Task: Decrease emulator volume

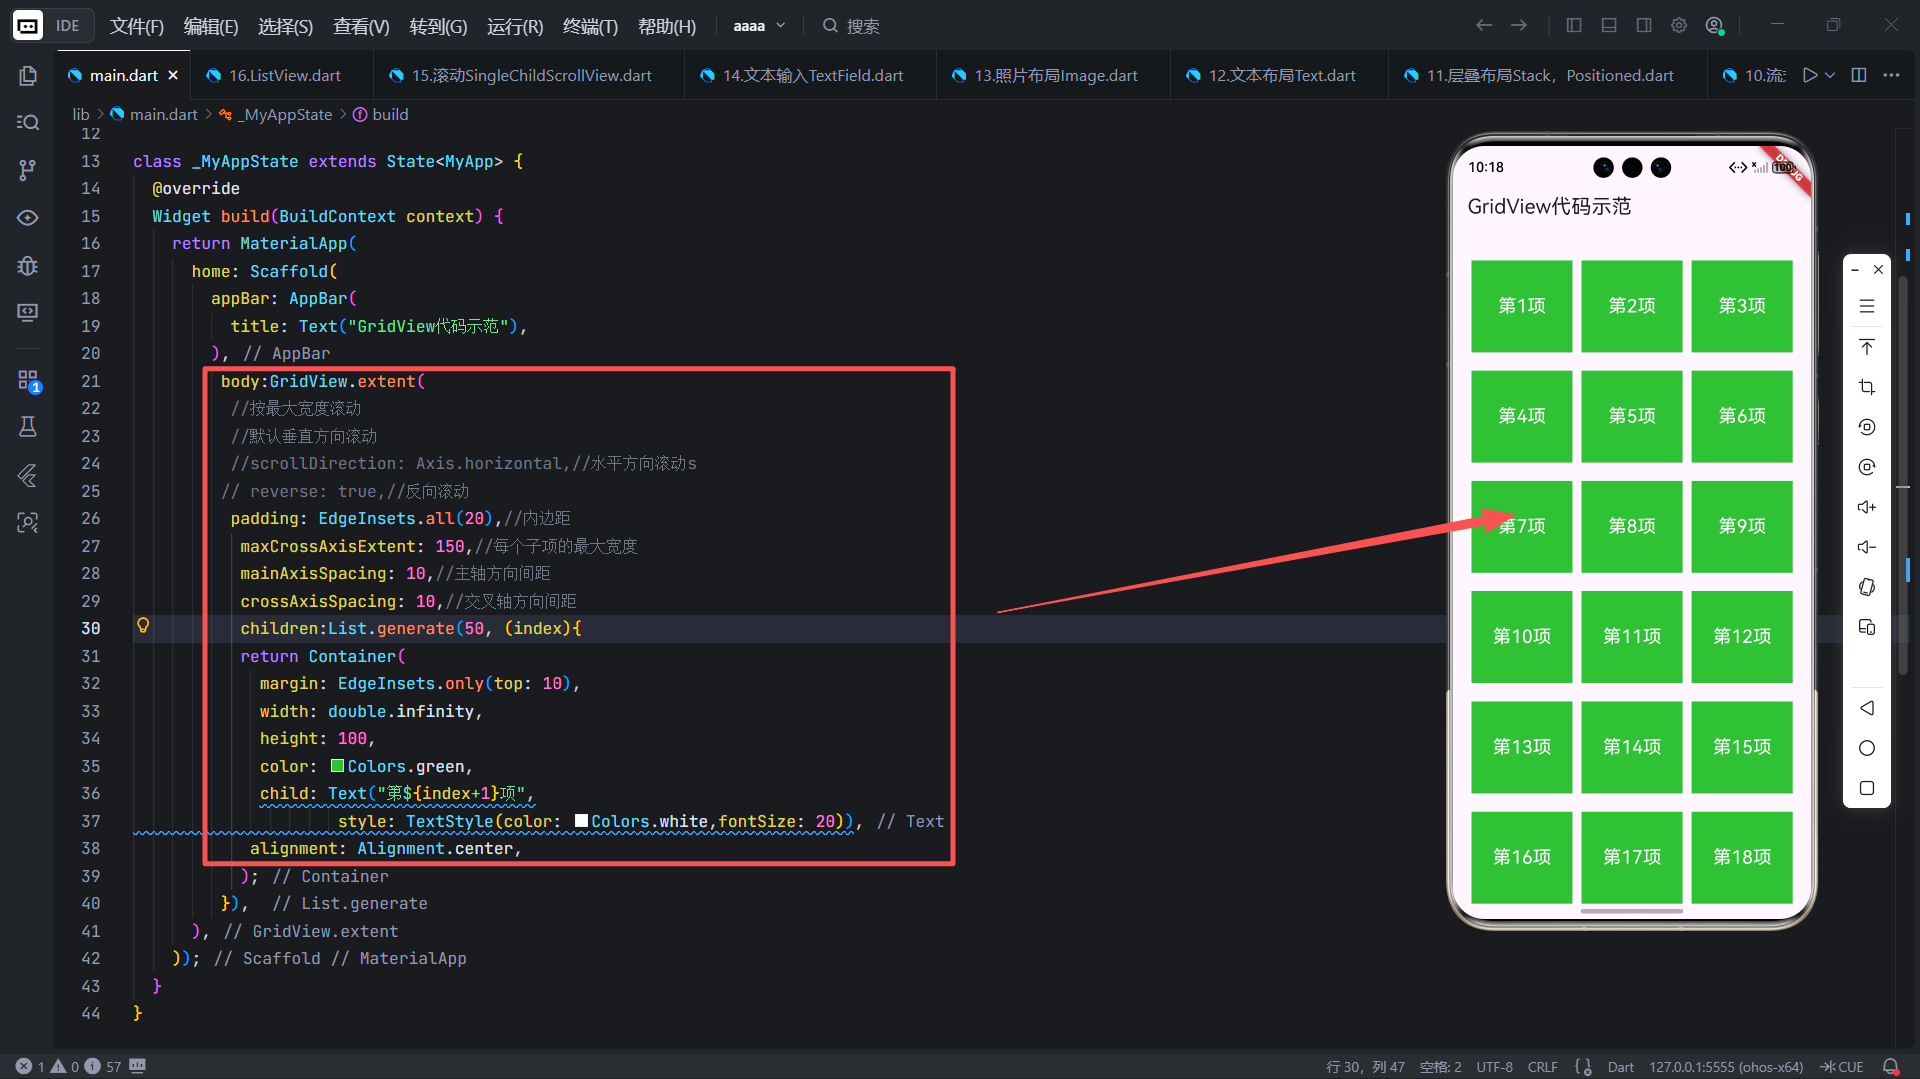Action: point(1867,547)
